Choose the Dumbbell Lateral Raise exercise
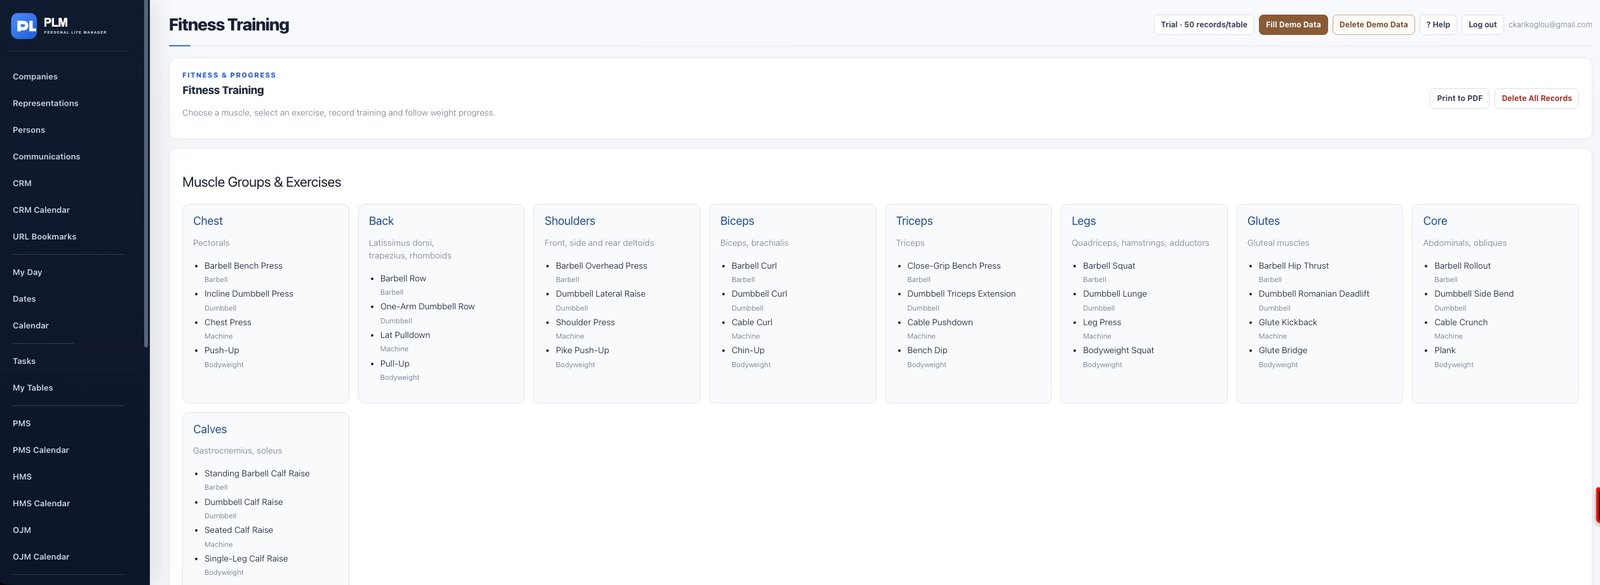This screenshot has width=1600, height=585. pyautogui.click(x=601, y=294)
